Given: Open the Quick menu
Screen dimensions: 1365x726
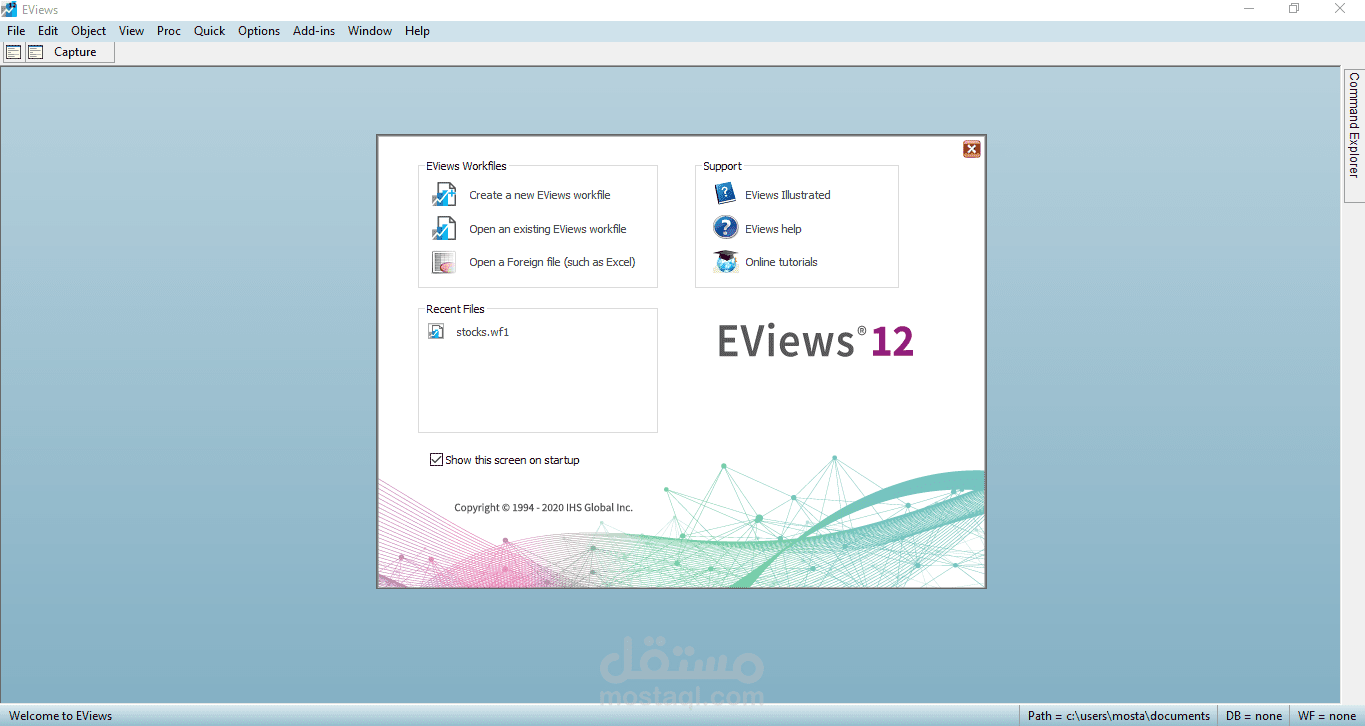Looking at the screenshot, I should [x=210, y=31].
